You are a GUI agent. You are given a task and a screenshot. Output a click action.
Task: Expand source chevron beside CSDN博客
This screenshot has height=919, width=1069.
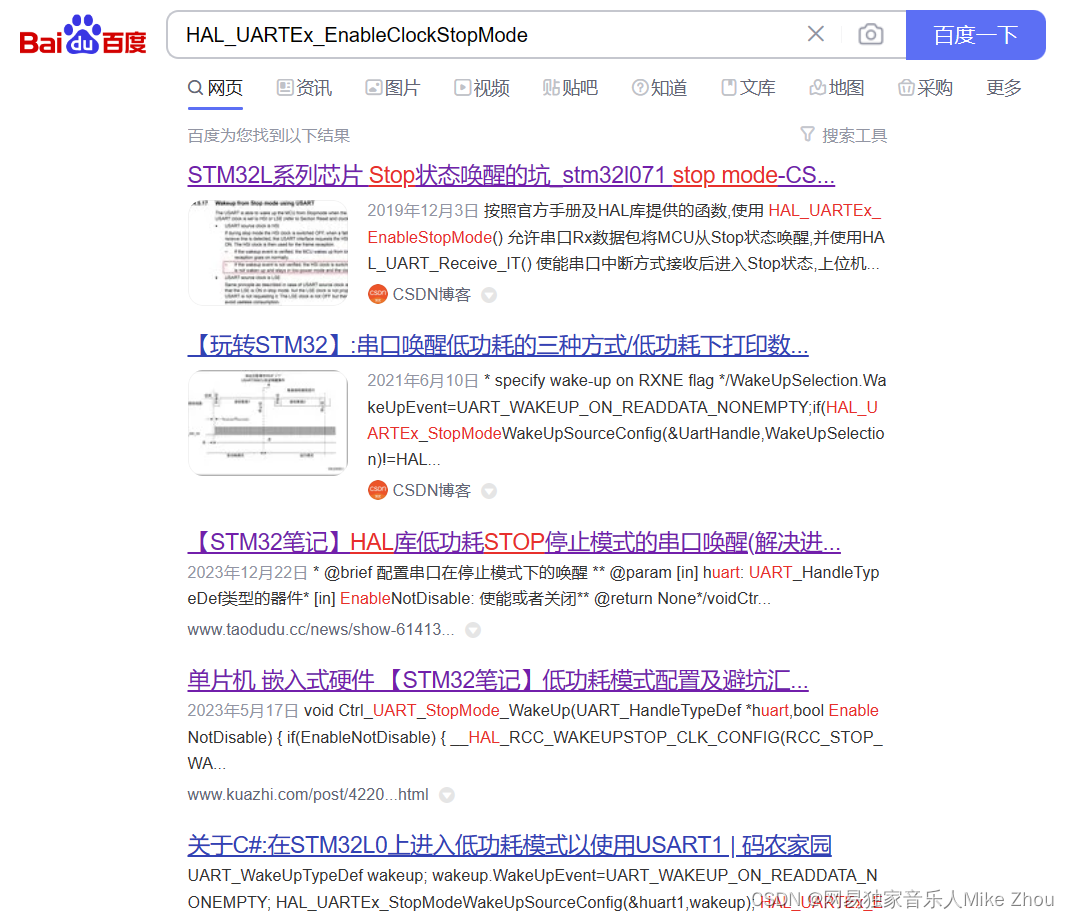coord(488,294)
